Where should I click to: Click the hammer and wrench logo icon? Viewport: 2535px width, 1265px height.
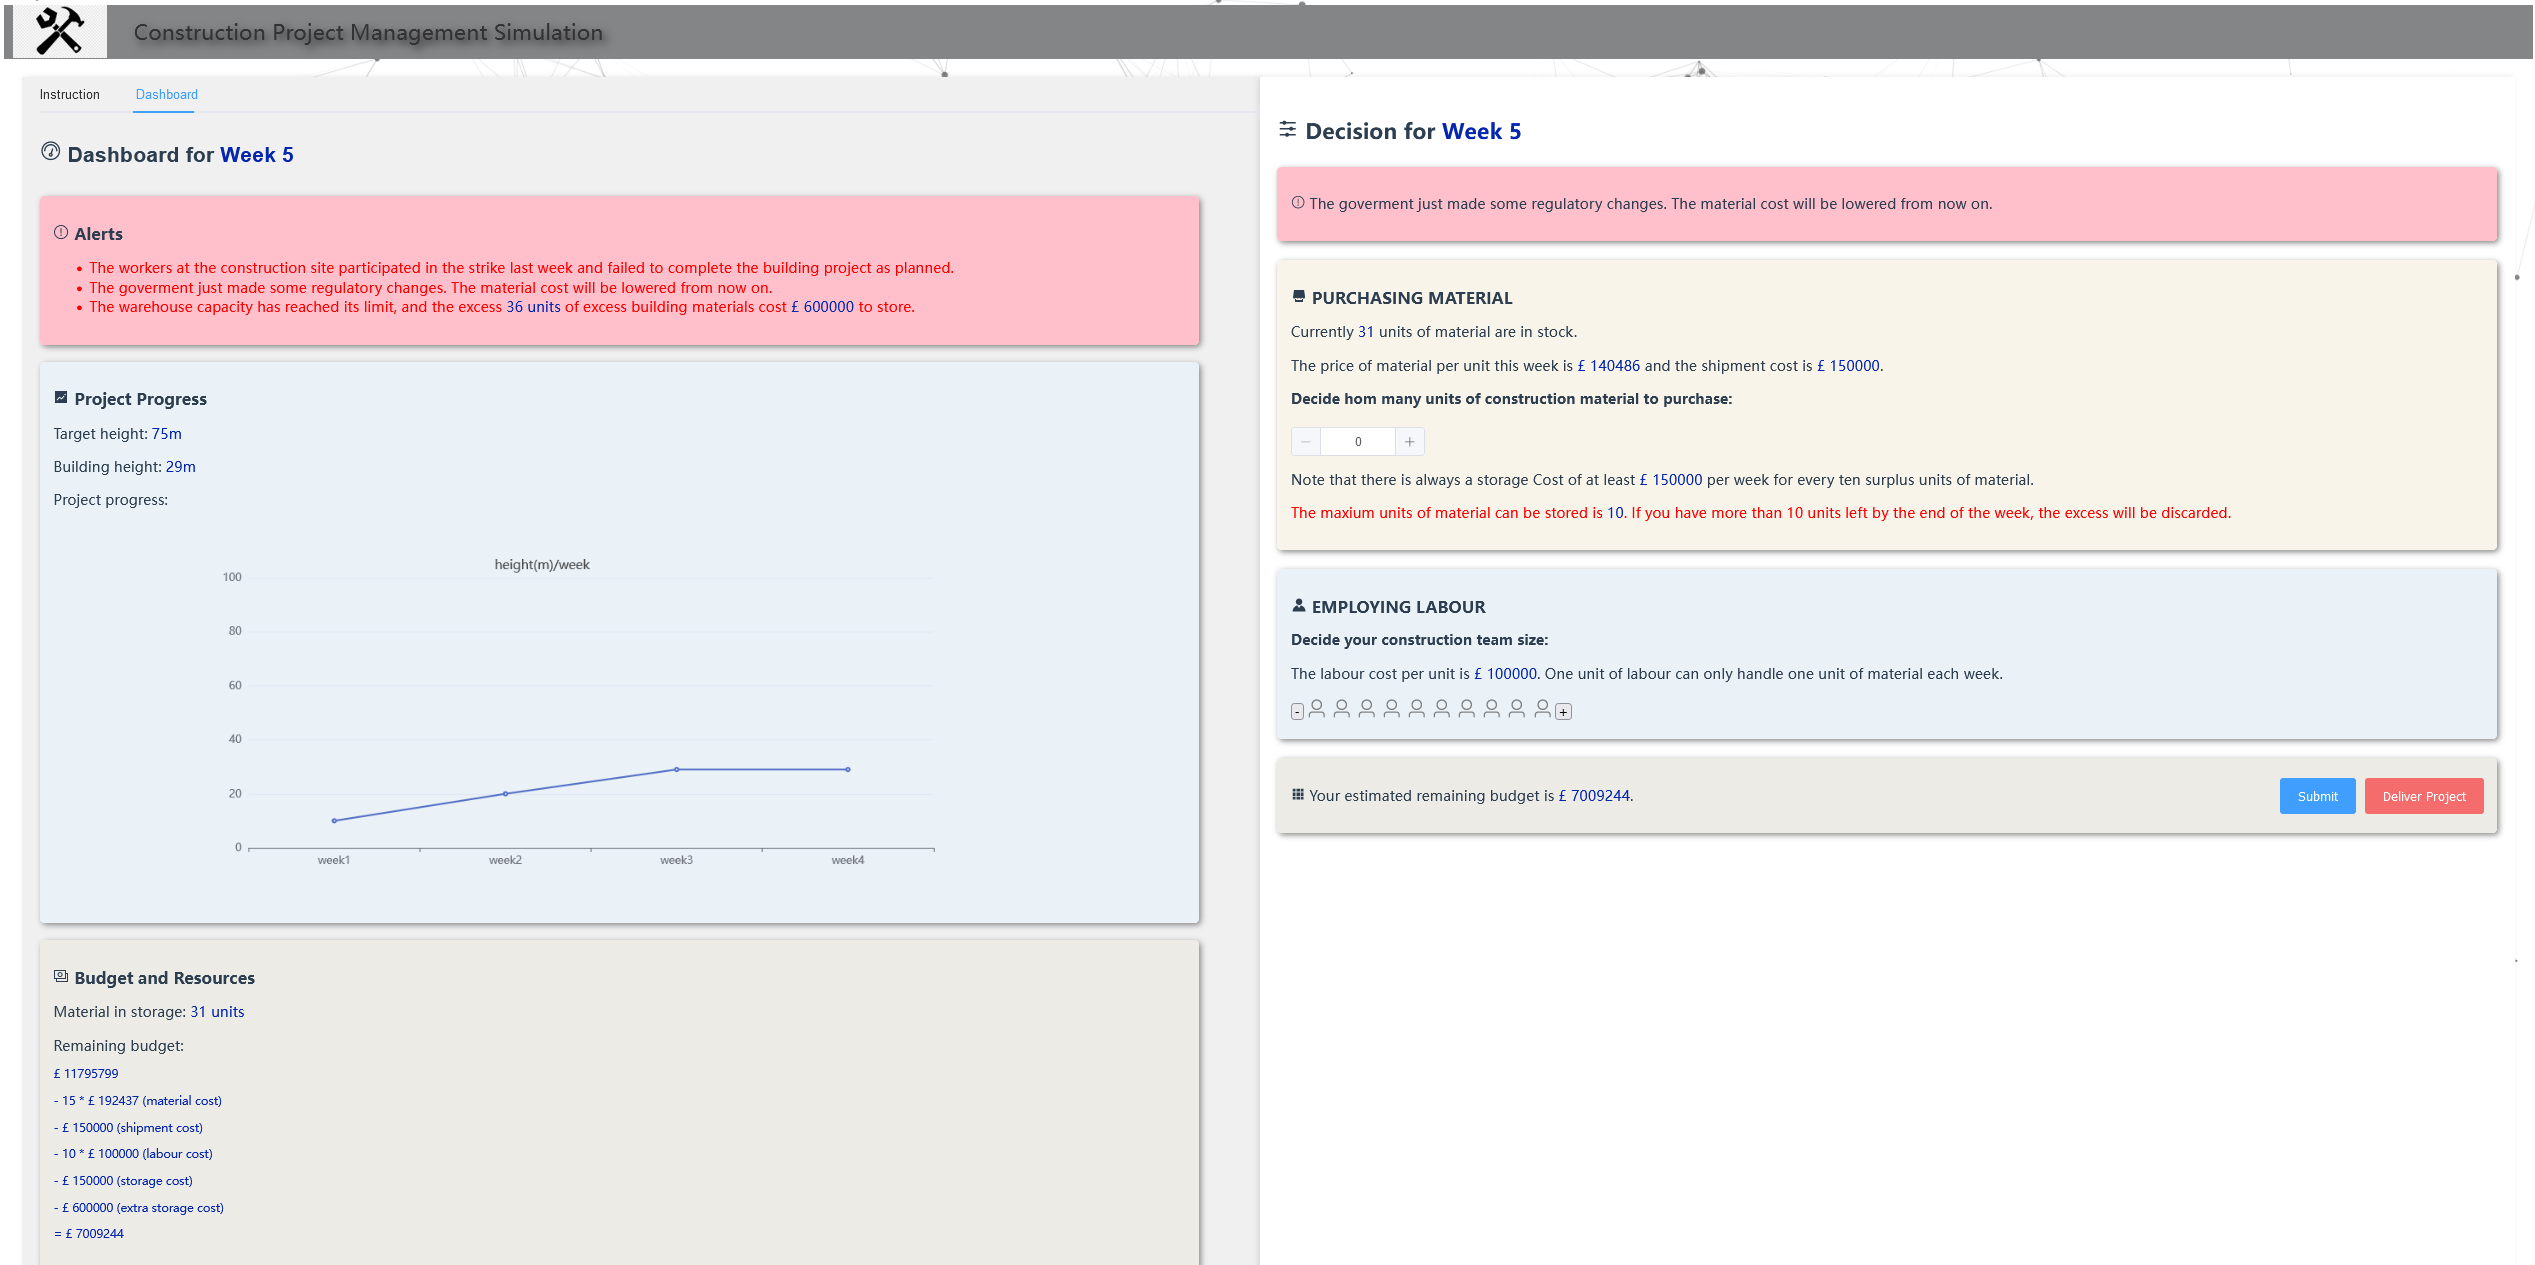pyautogui.click(x=59, y=31)
